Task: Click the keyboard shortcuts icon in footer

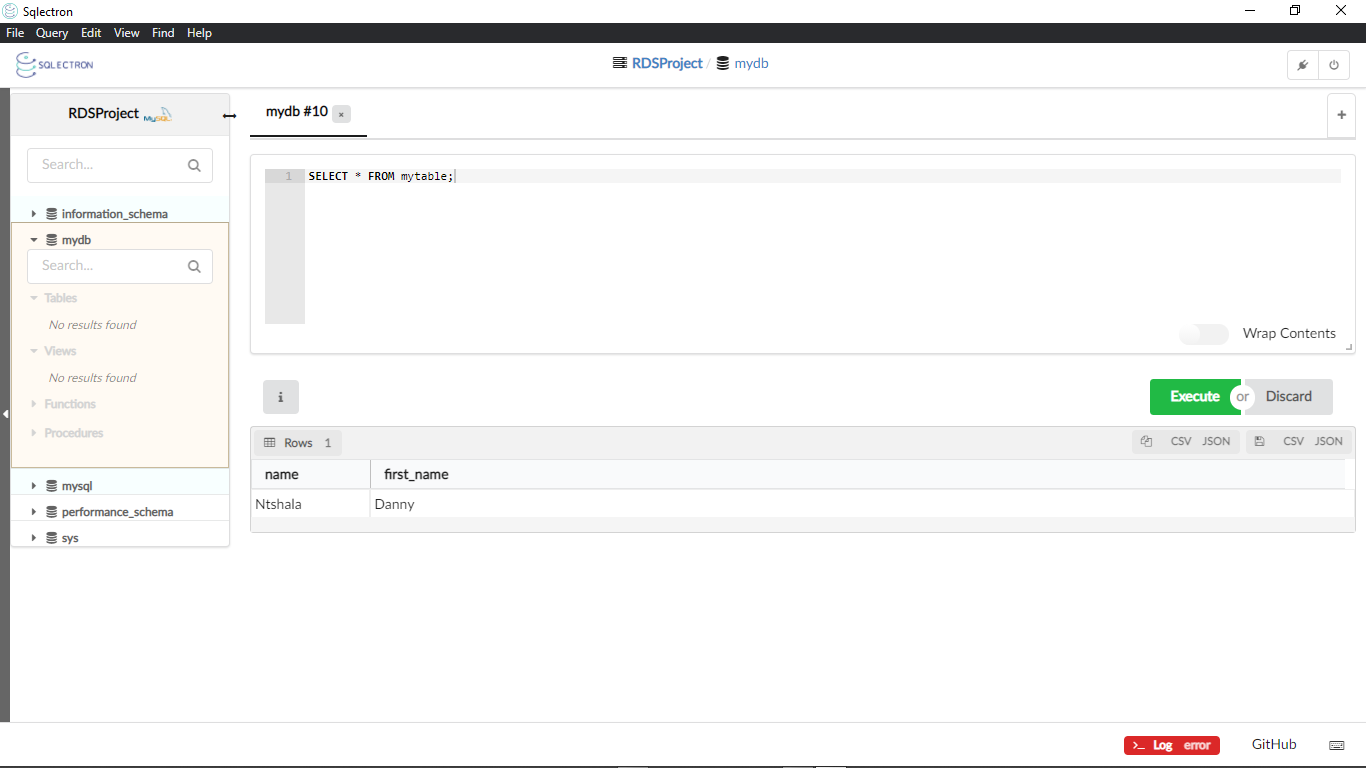Action: (1336, 745)
